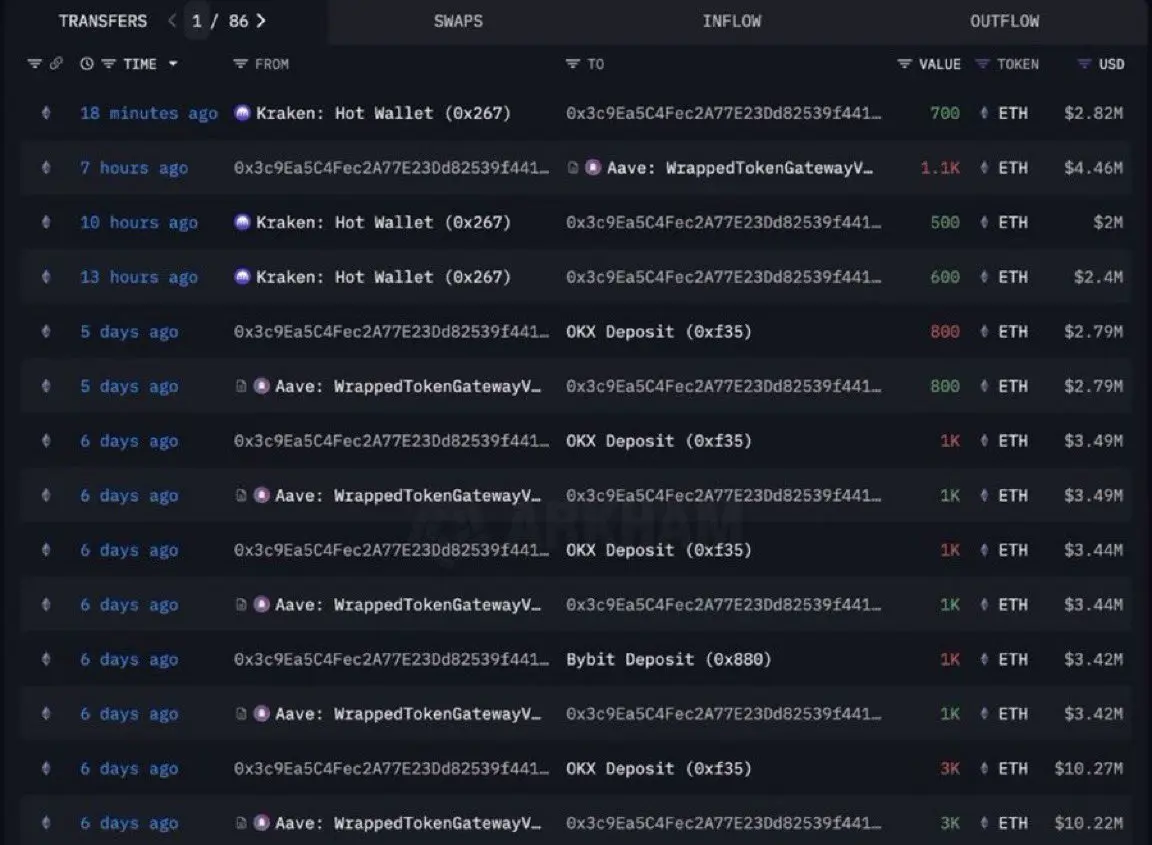Click the page indicator 1 / 86
Image resolution: width=1152 pixels, height=845 pixels.
[219, 21]
